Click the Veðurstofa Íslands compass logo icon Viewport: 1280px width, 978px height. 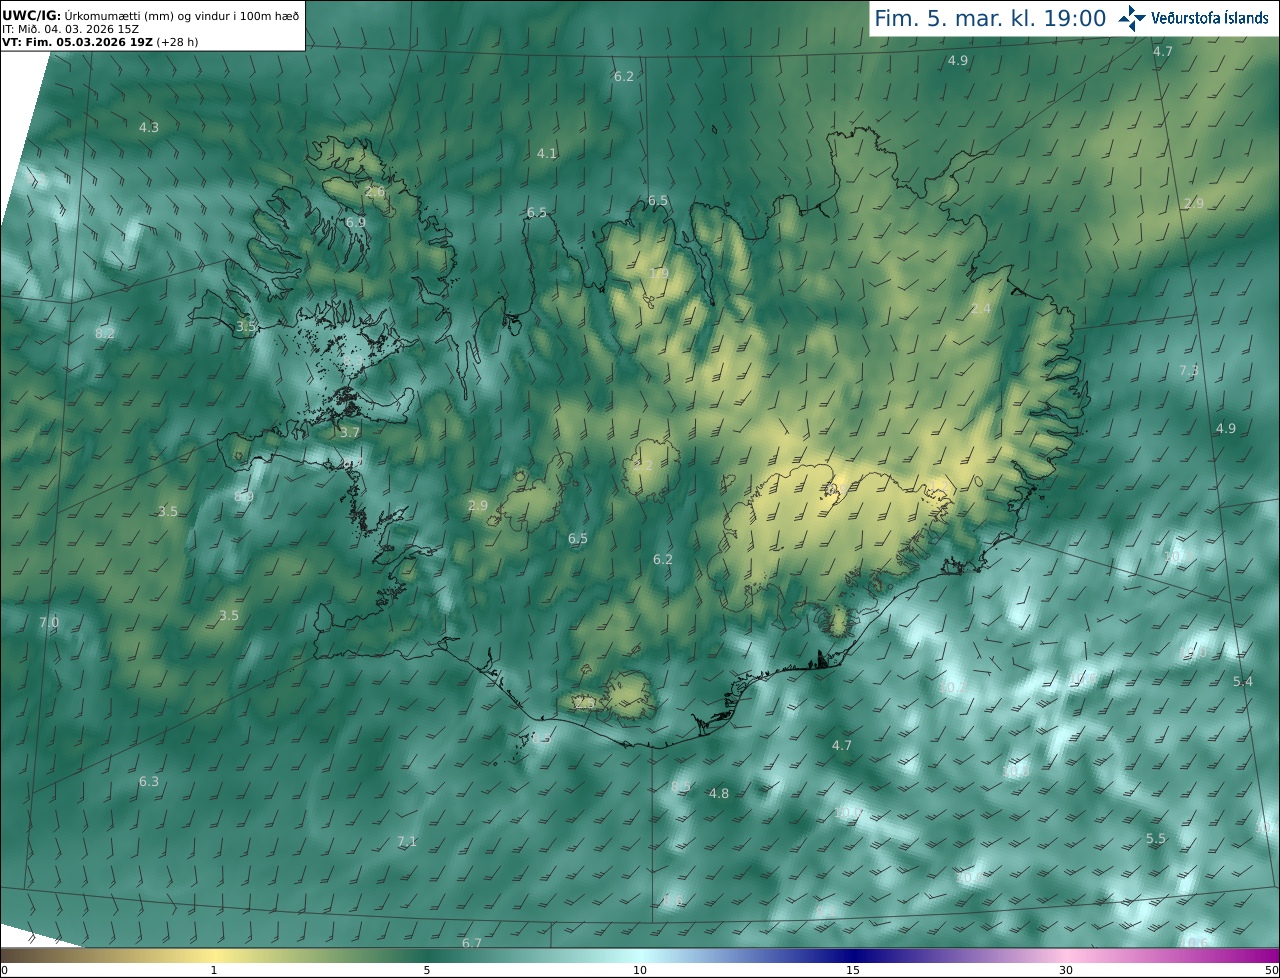1132,17
